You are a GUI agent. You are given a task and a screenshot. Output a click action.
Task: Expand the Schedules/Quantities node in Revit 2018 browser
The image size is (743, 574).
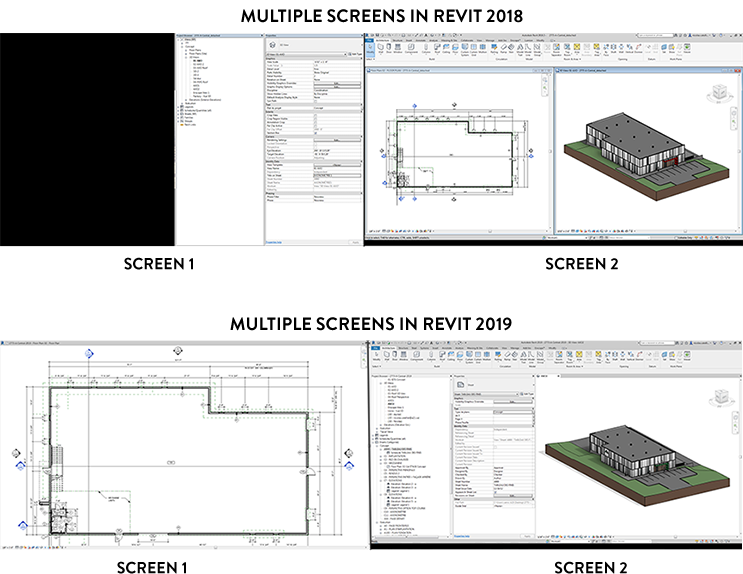pyautogui.click(x=178, y=110)
